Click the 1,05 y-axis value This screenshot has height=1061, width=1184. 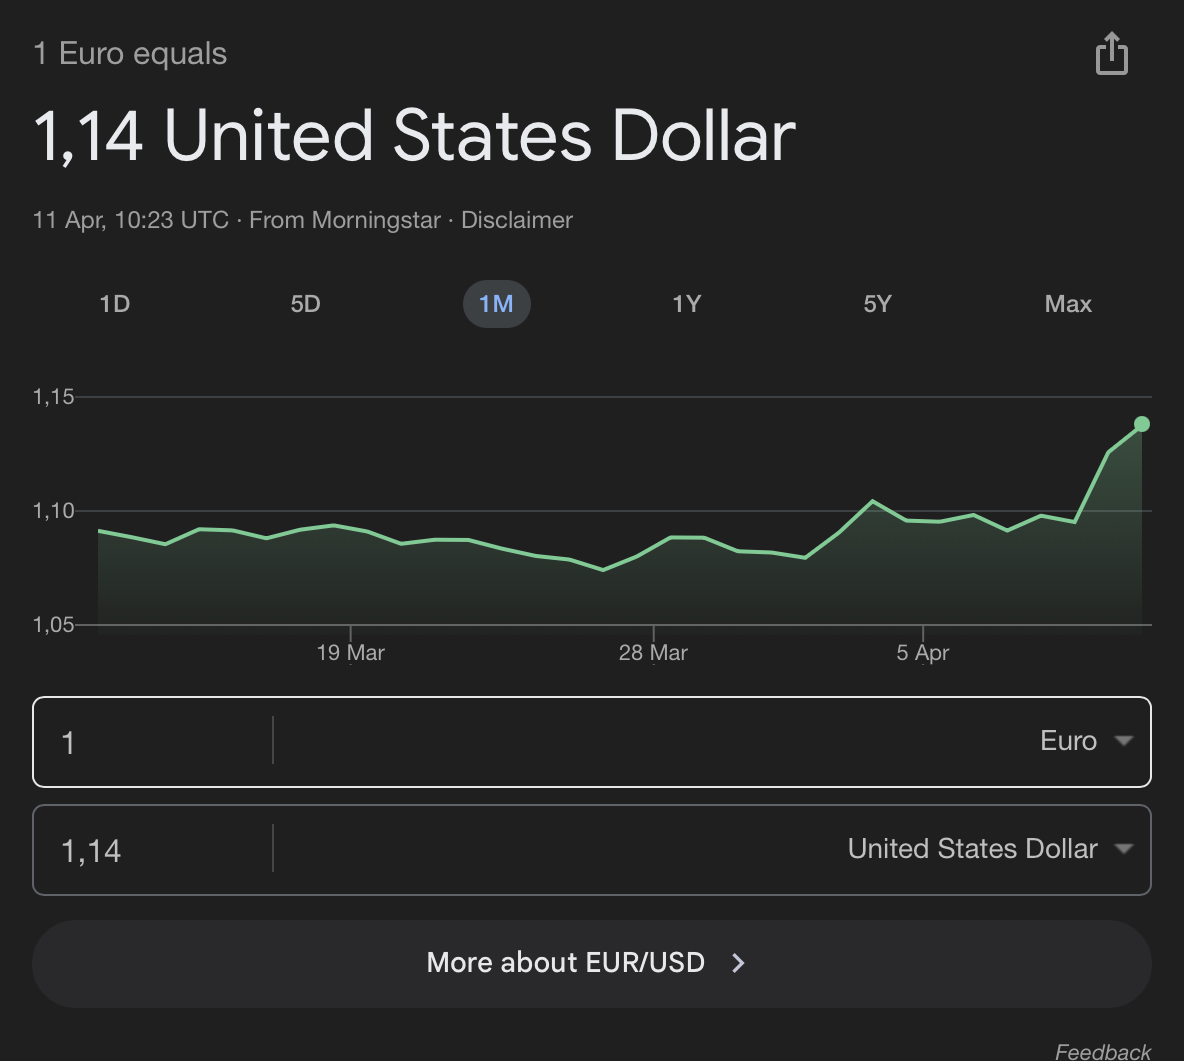(54, 625)
